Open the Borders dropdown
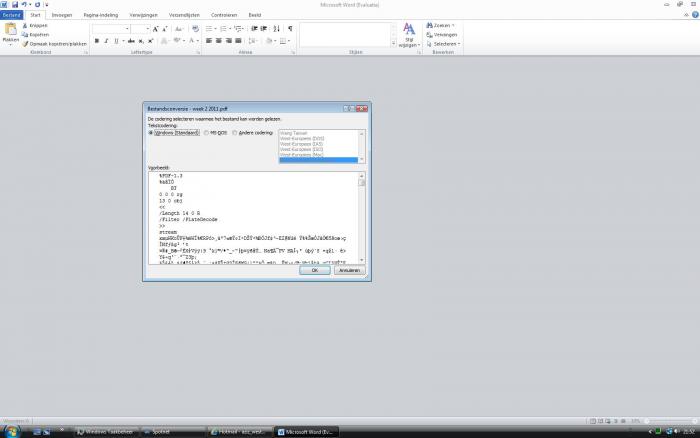Screen dimensions: 700x438 coord(284,41)
